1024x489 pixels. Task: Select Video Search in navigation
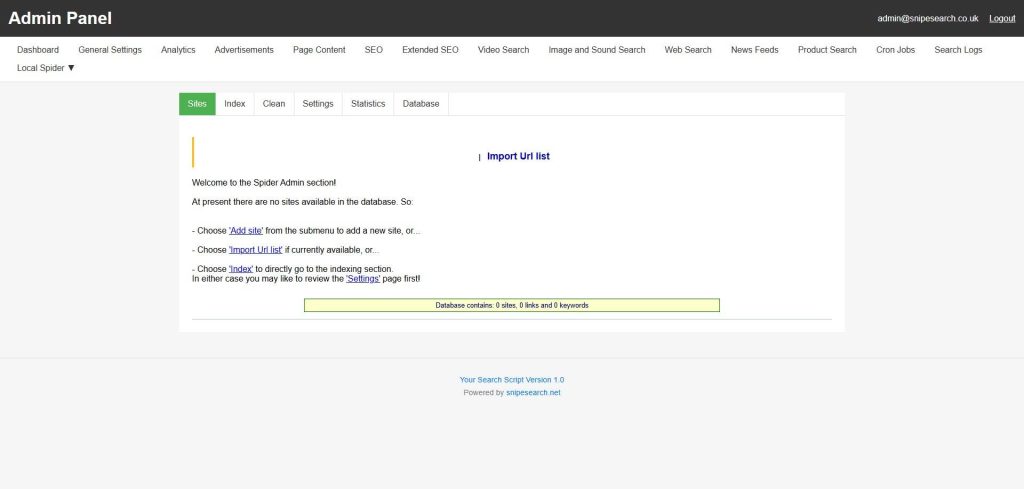503,50
